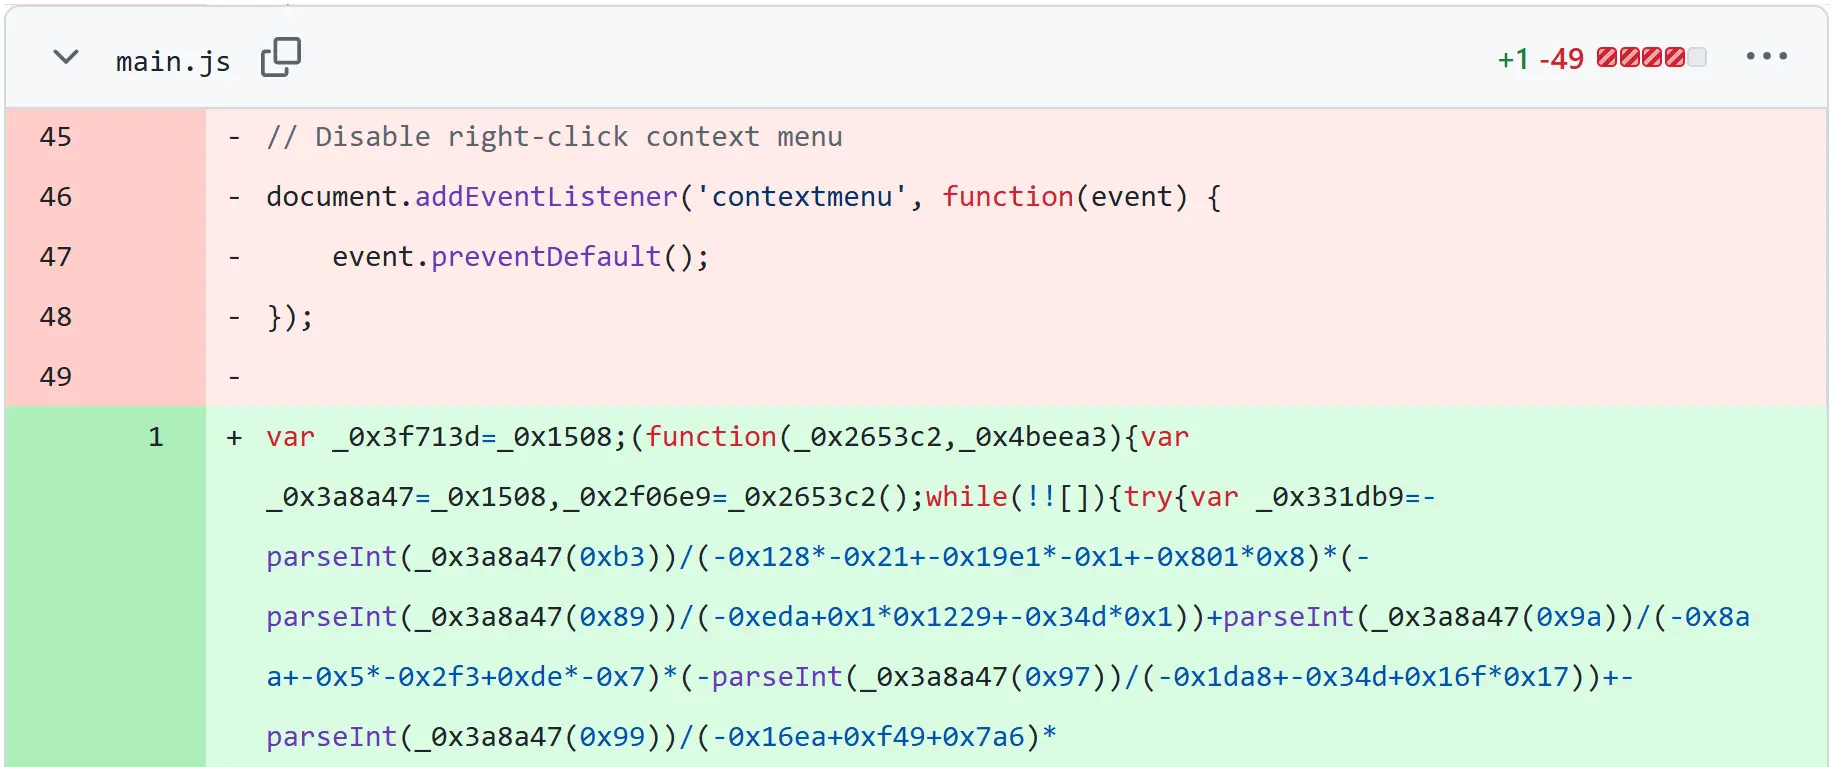Select deleted line number 49
1834x767 pixels.
click(x=56, y=377)
